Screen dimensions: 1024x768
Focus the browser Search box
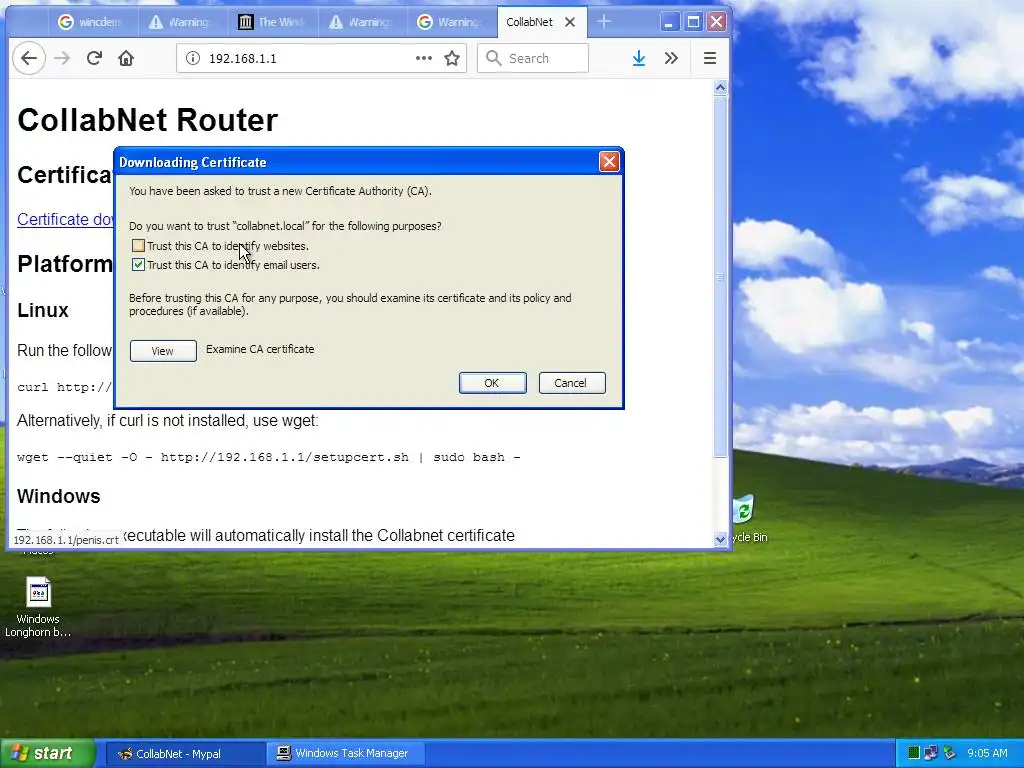click(533, 58)
